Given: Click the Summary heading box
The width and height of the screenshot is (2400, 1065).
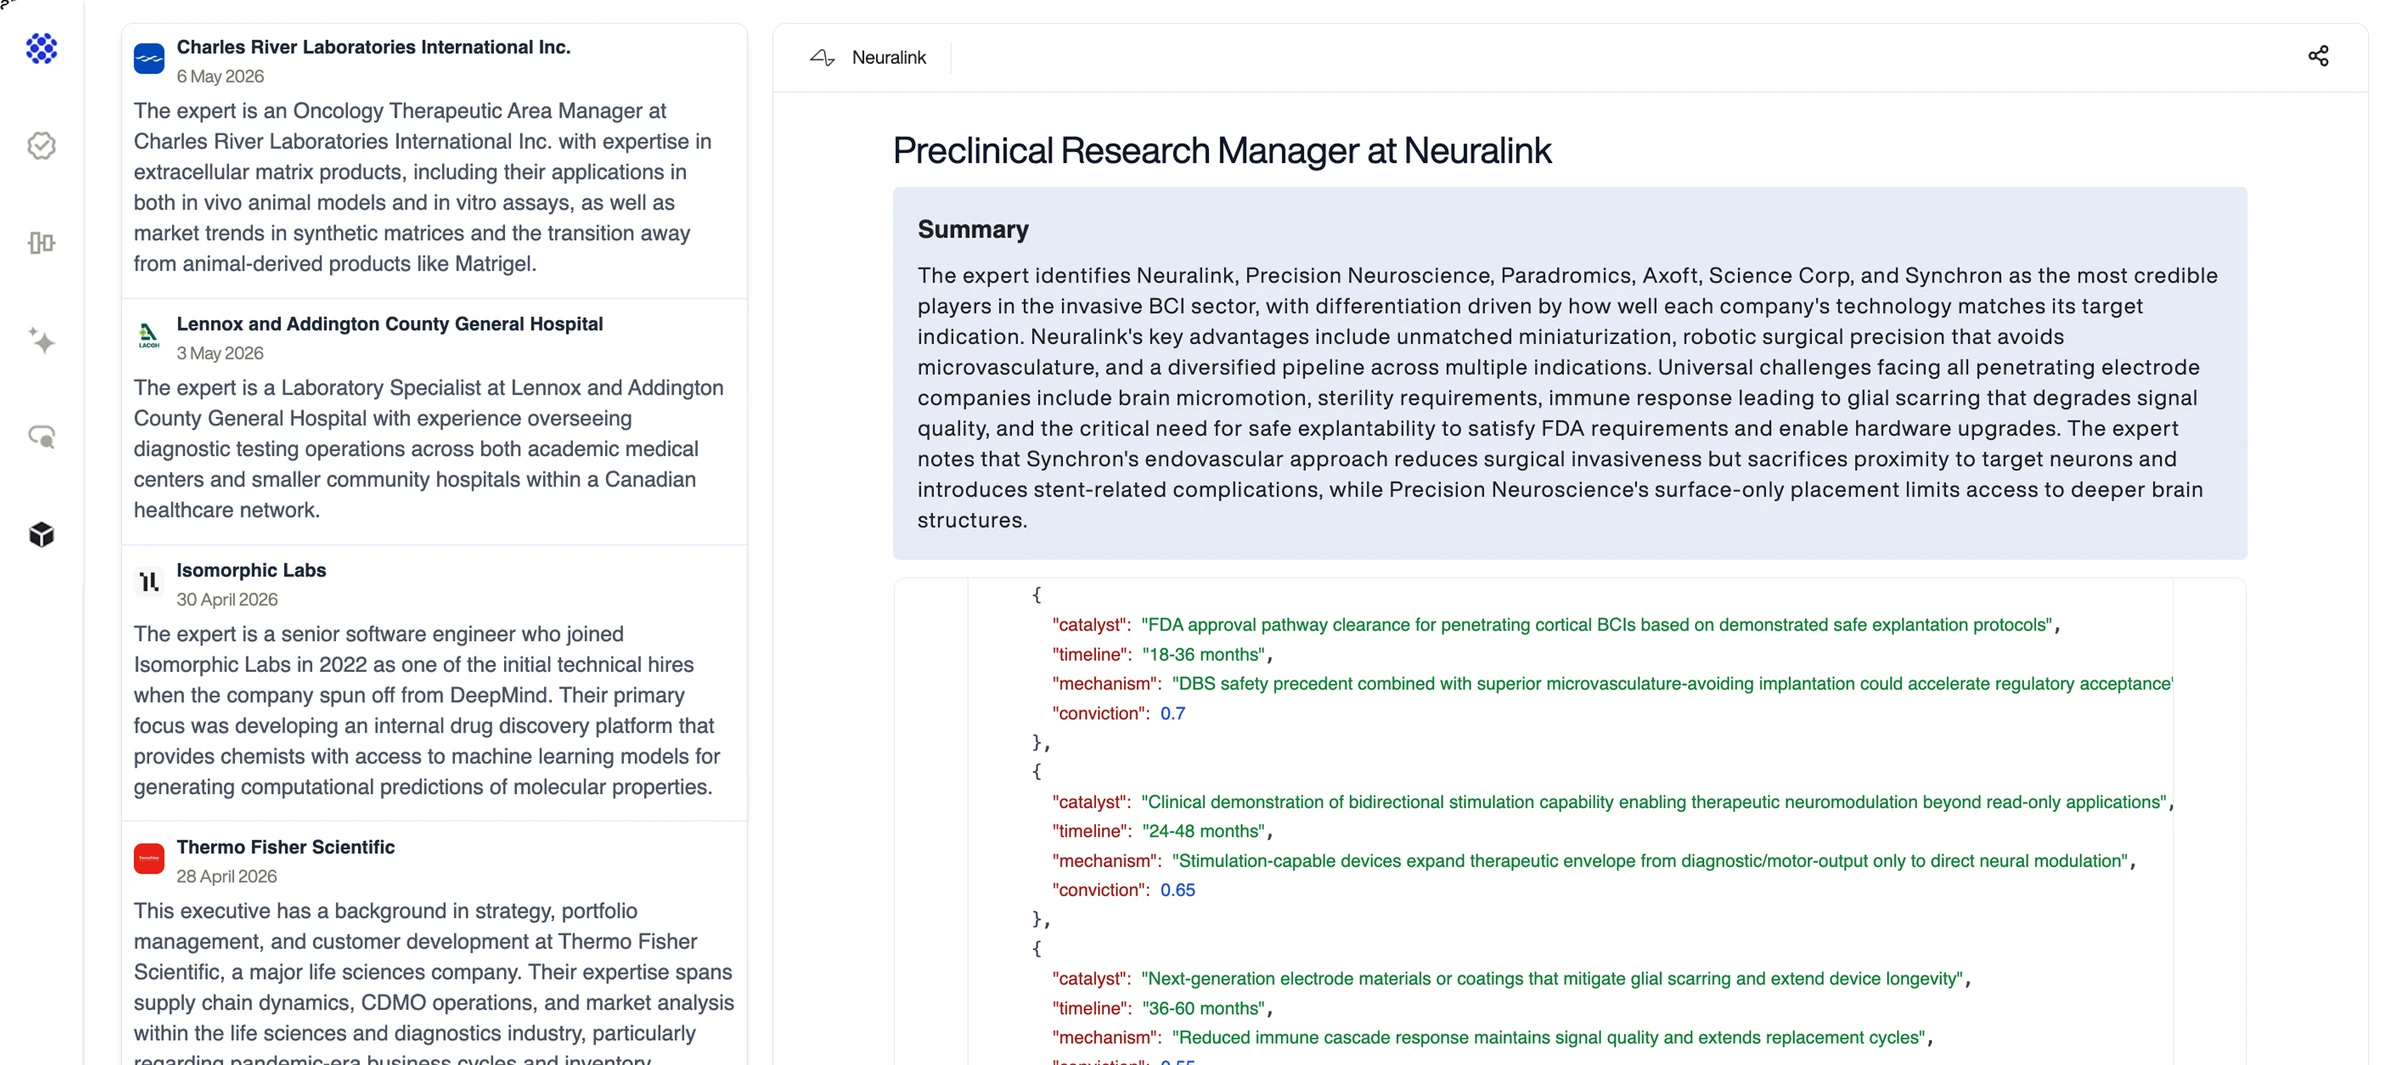Looking at the screenshot, I should point(1570,373).
